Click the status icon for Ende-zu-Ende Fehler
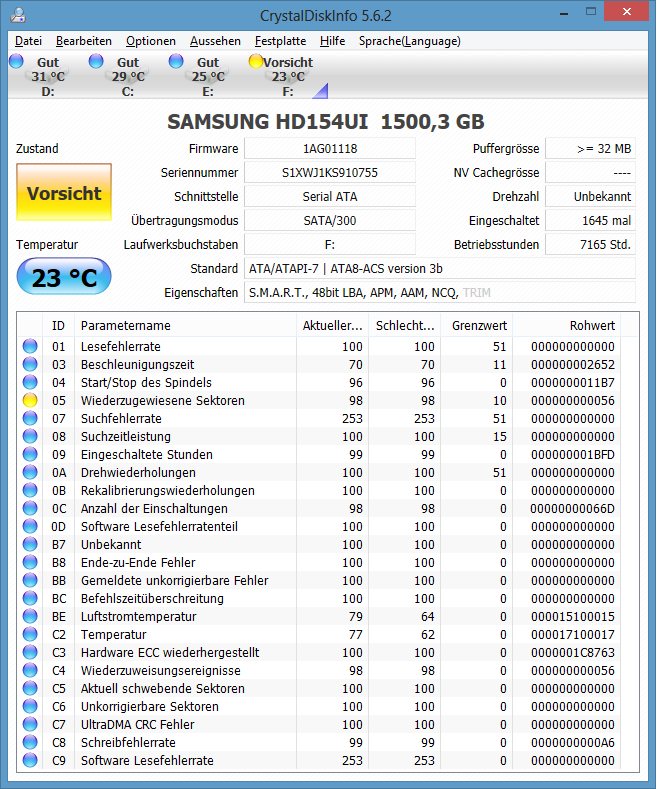Screen dimensions: 657x789 pyautogui.click(x=30, y=563)
